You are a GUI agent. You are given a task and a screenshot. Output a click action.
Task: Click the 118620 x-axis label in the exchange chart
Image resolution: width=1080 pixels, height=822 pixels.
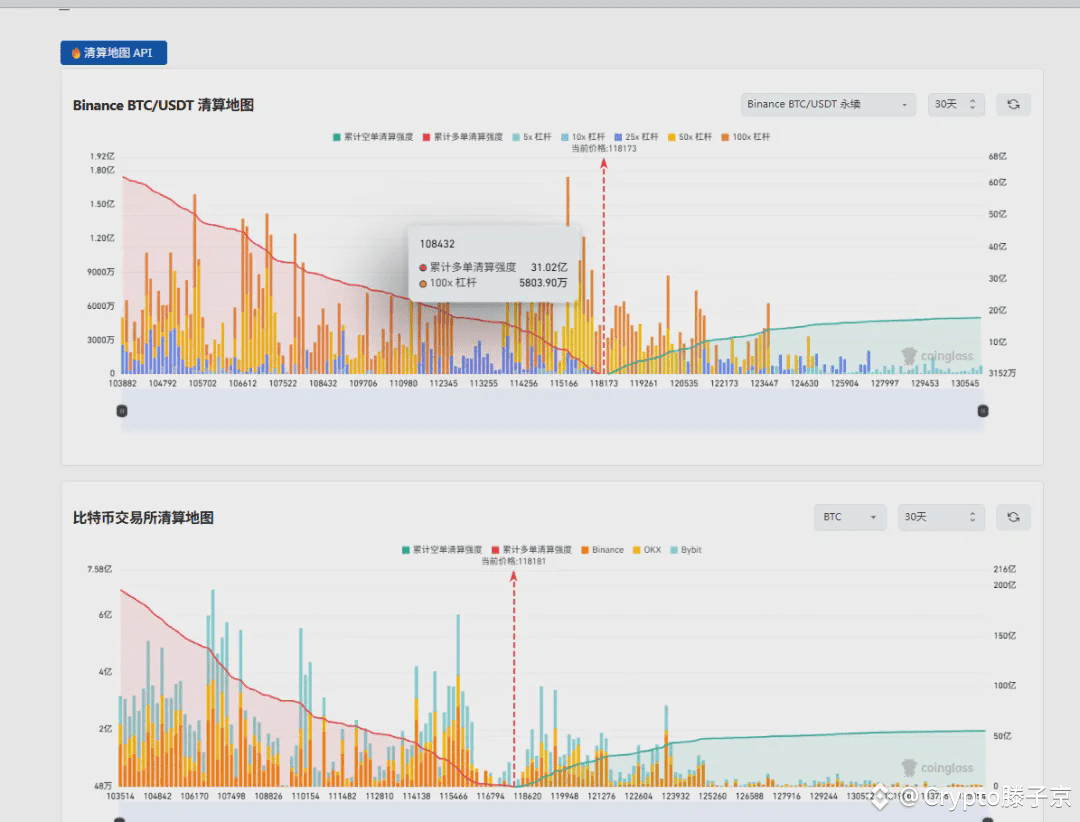pos(527,796)
